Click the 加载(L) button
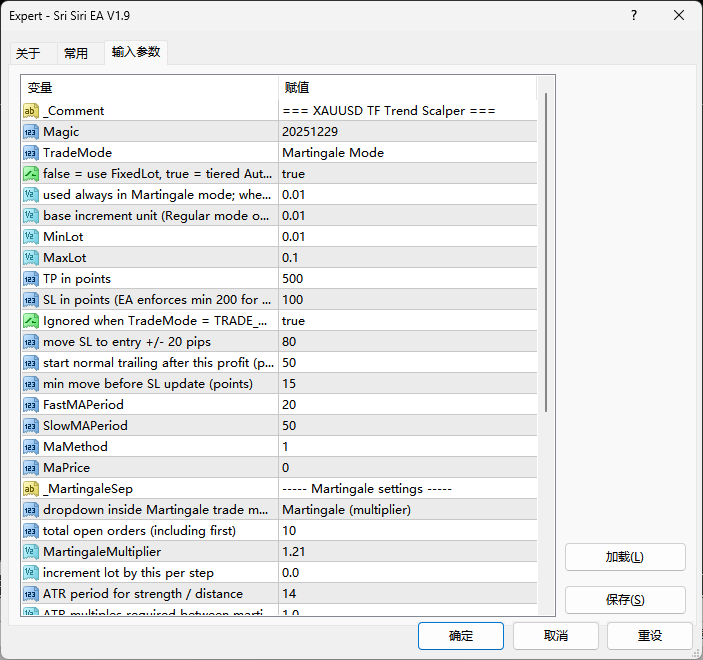Viewport: 703px width, 660px height. click(x=625, y=557)
